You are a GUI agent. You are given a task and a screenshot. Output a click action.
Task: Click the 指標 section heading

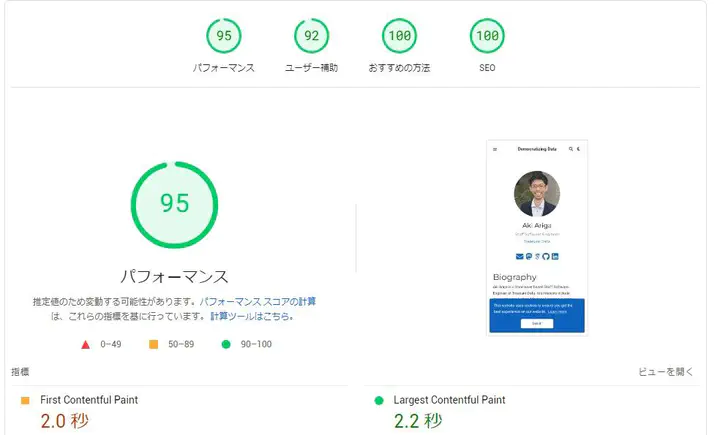coord(20,372)
